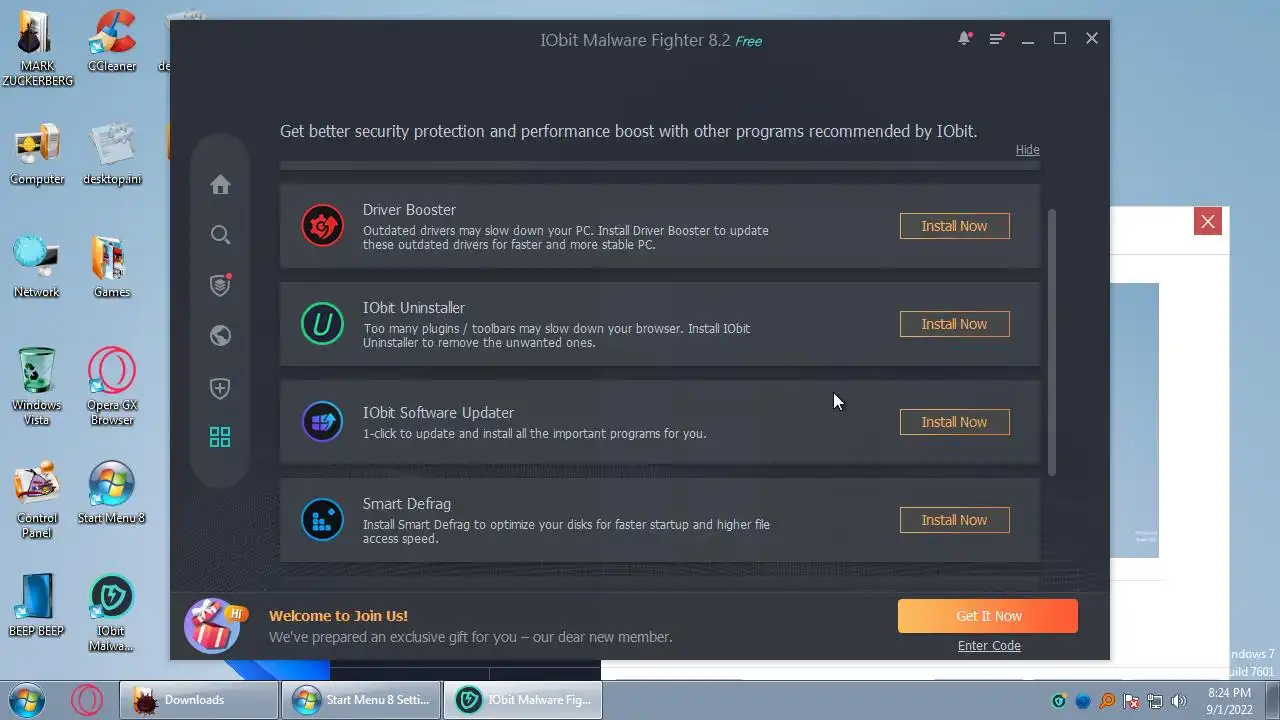This screenshot has height=720, width=1280.
Task: Select the Opera GX Browser desktop icon
Action: (x=112, y=387)
